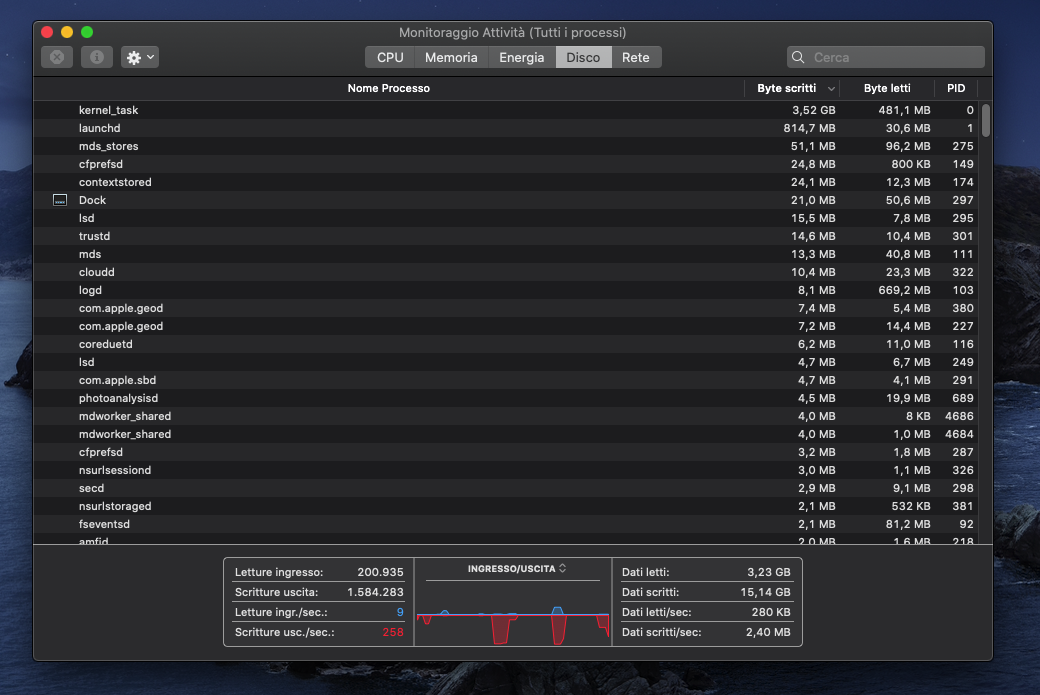Click the Dati scritti/sec 2,40 MB value

pos(768,632)
